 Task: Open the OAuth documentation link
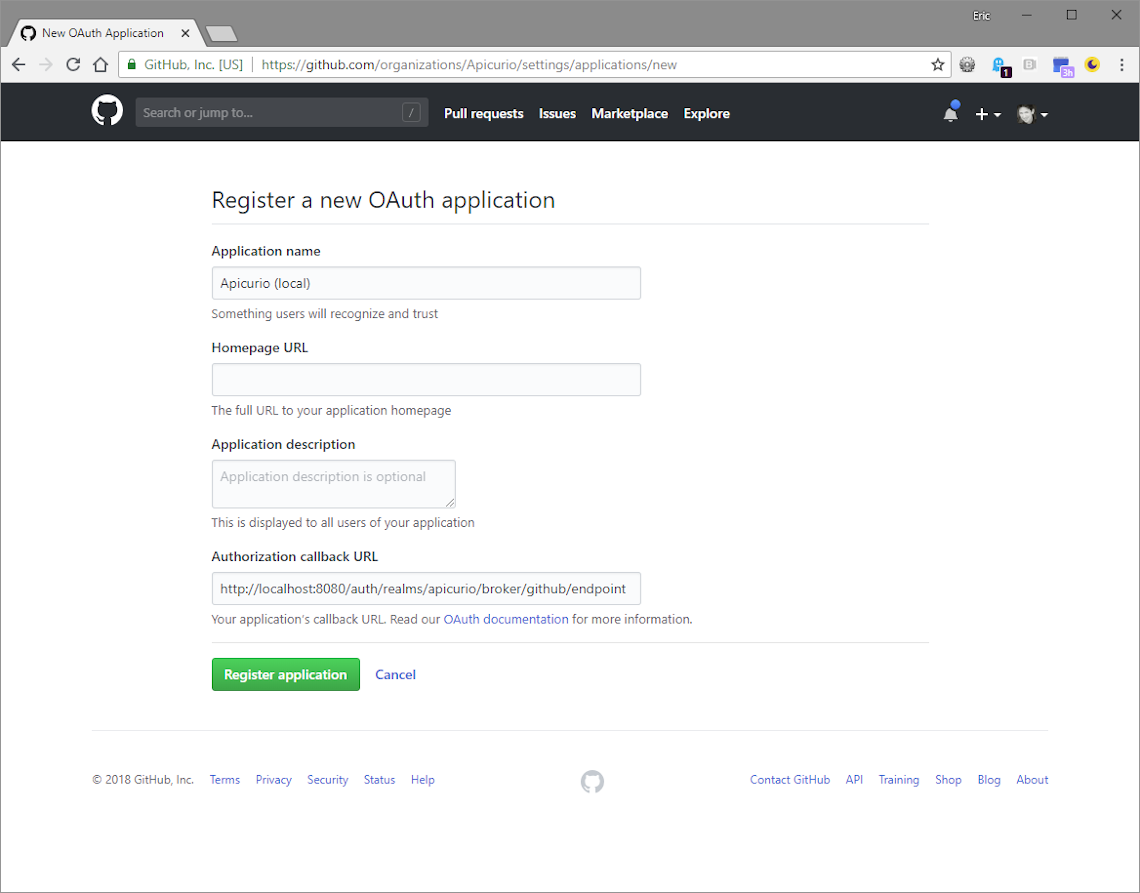[506, 620]
